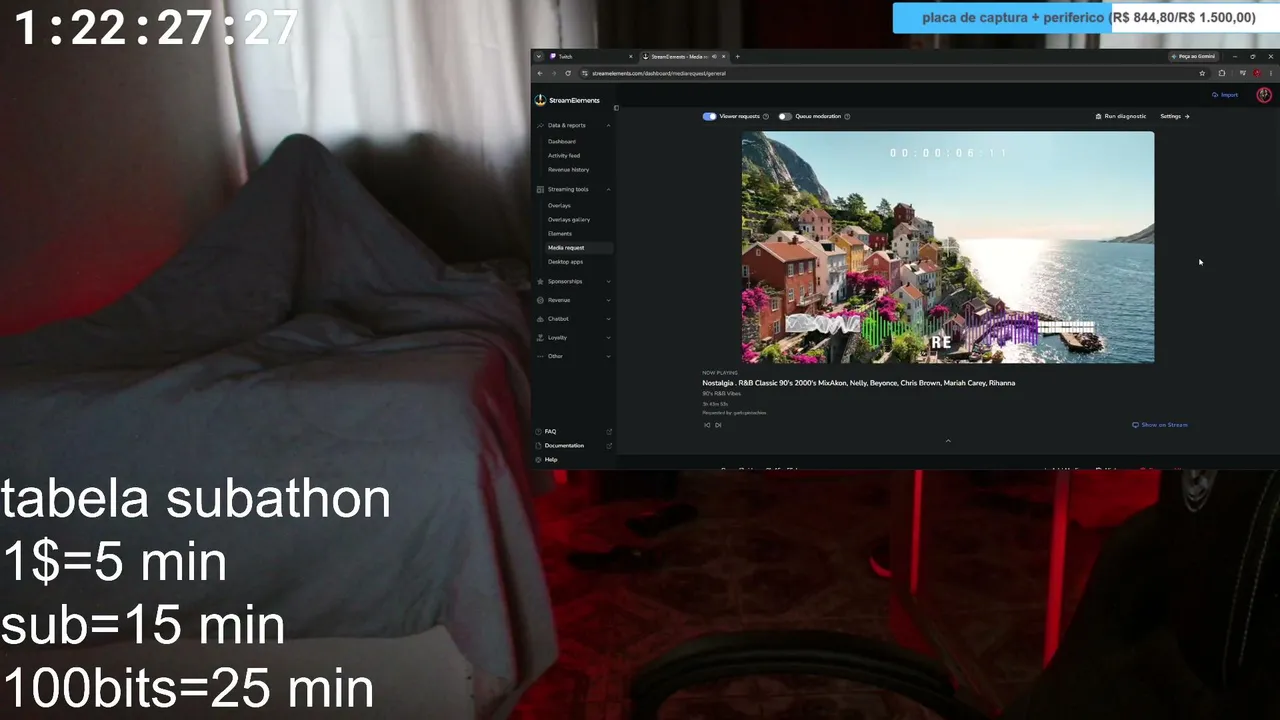Collapse the Data & reports section
Image resolution: width=1280 pixels, height=720 pixels.
(x=609, y=125)
